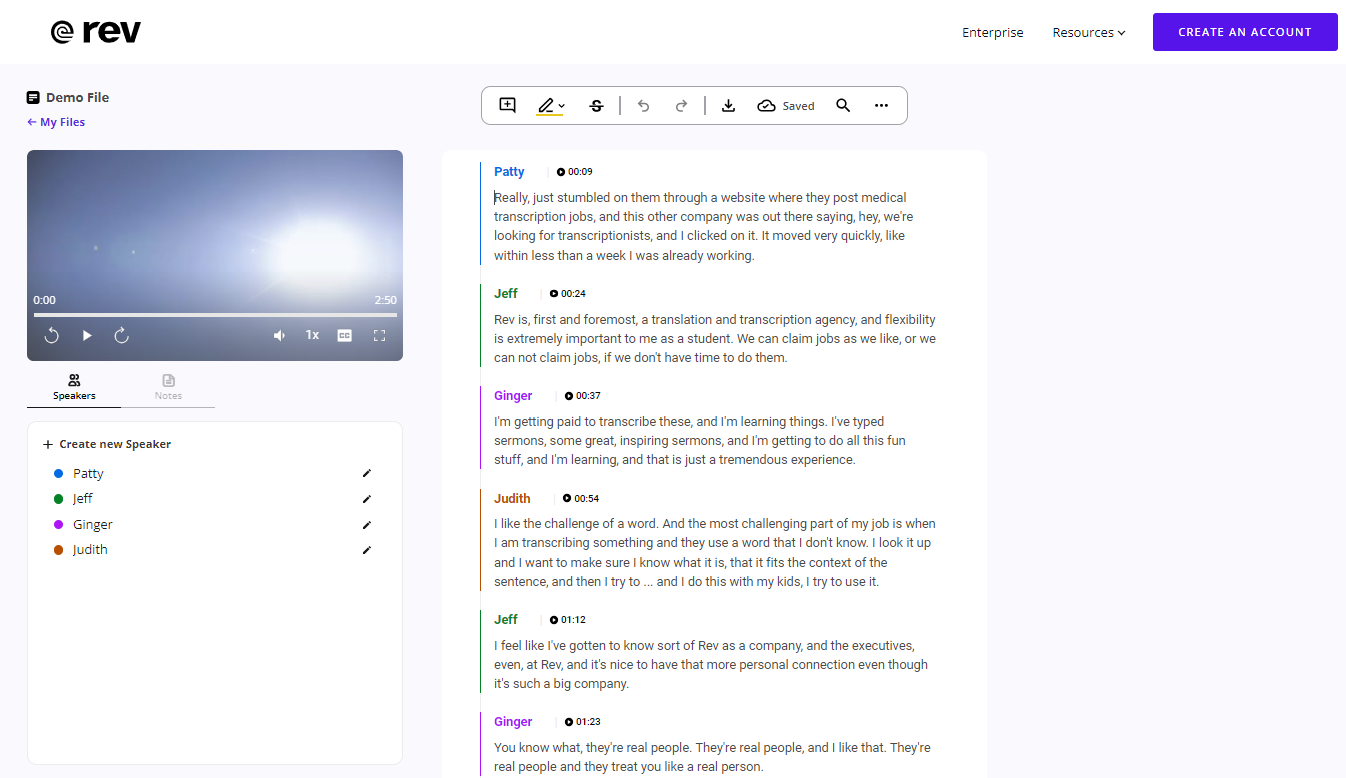Image resolution: width=1346 pixels, height=778 pixels.
Task: Edit the Patty speaker name
Action: coord(367,473)
